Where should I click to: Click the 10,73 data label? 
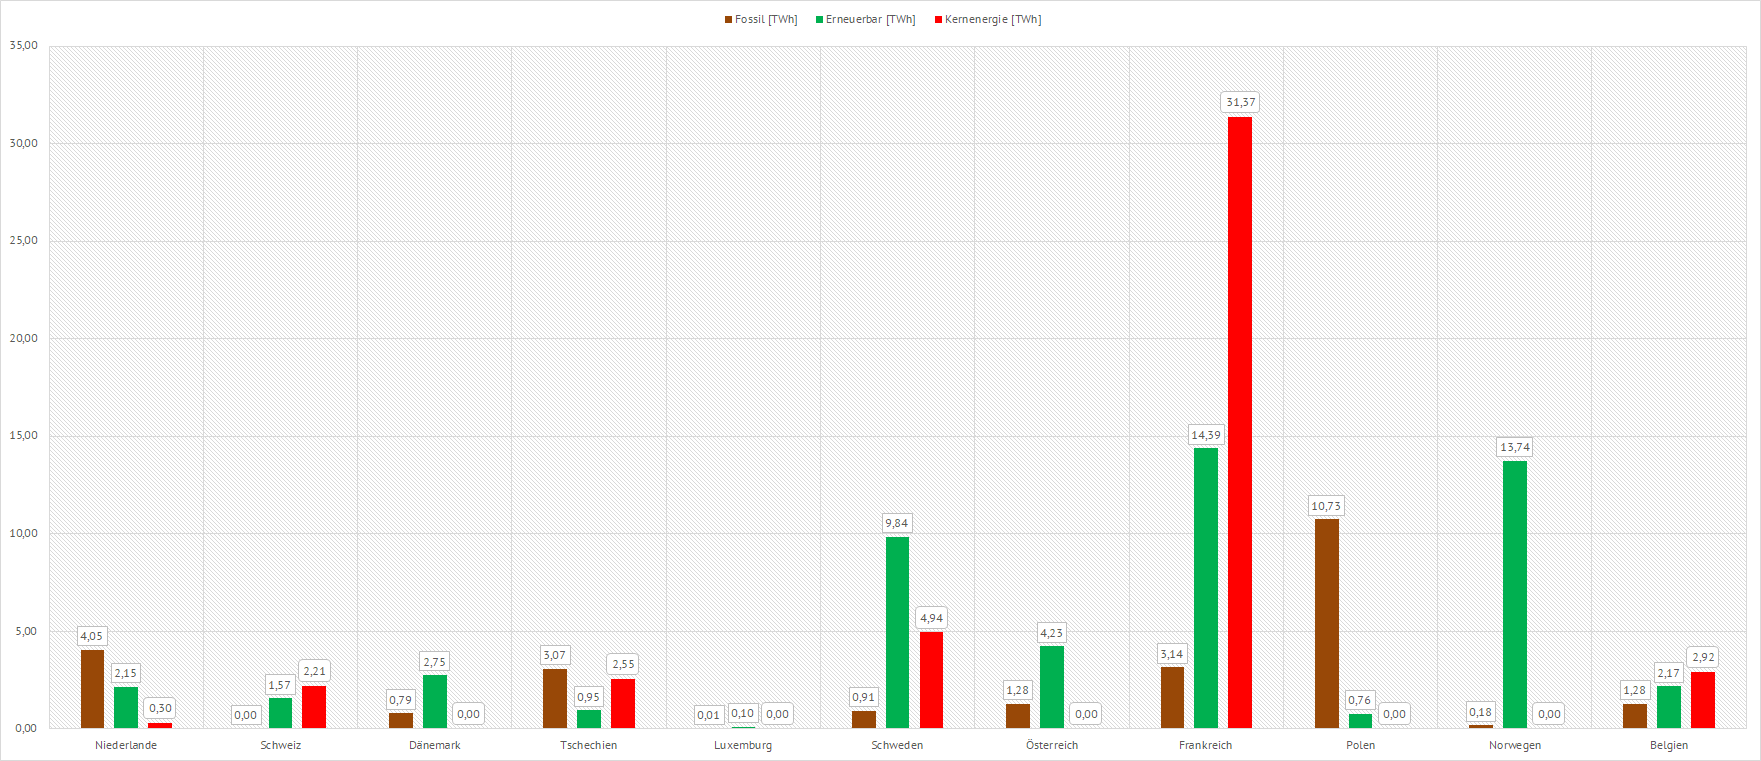tap(1326, 506)
